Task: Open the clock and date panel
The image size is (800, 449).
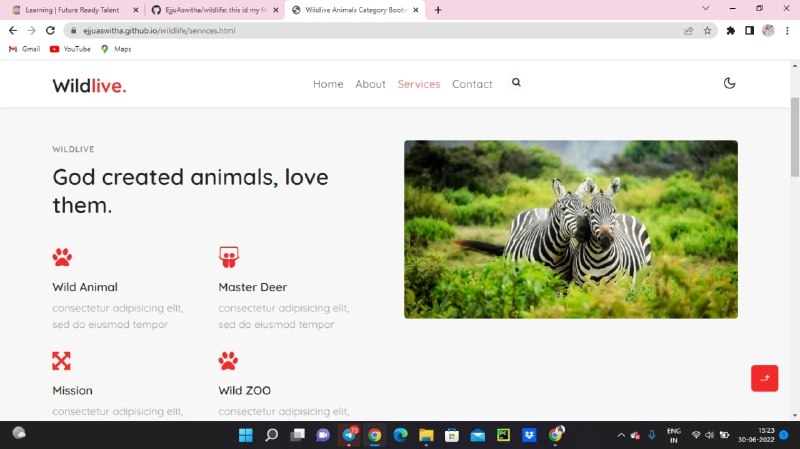Action: coord(756,435)
